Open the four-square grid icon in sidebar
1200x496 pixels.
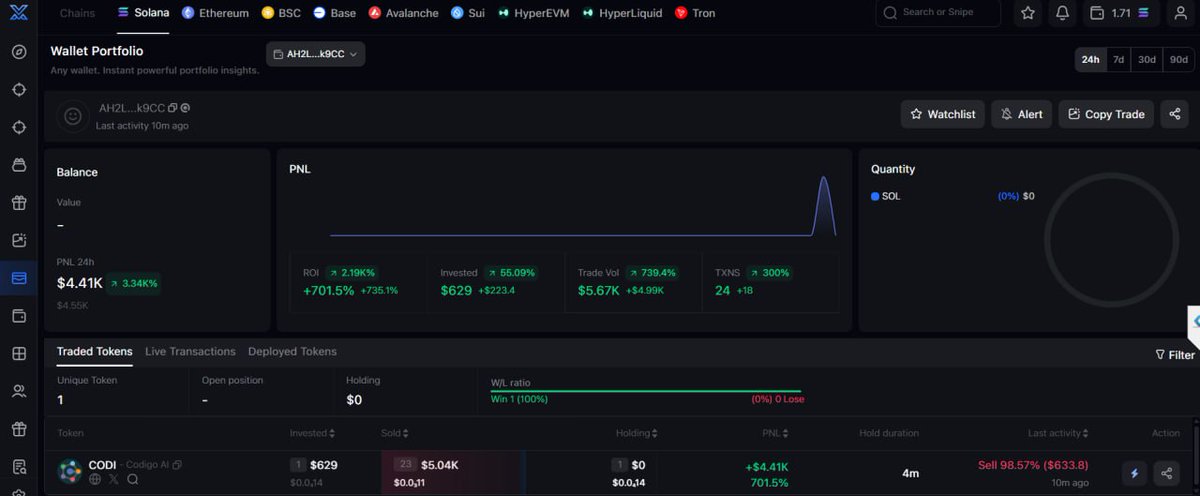19,353
